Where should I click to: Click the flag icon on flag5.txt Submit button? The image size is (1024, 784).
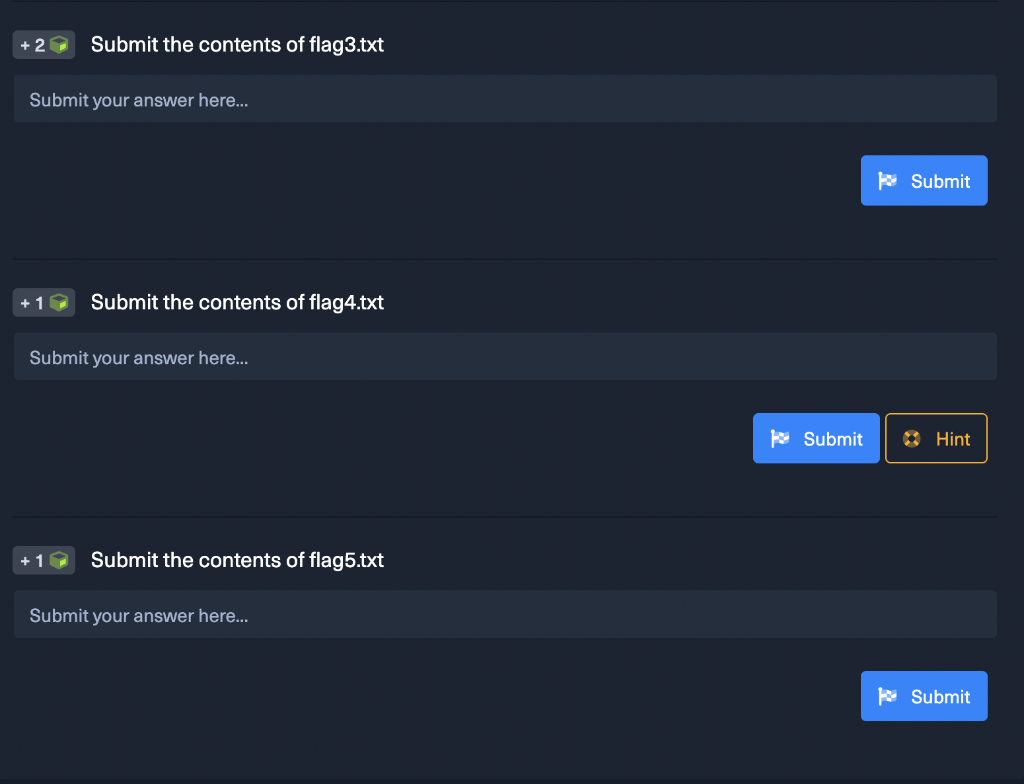(x=888, y=697)
